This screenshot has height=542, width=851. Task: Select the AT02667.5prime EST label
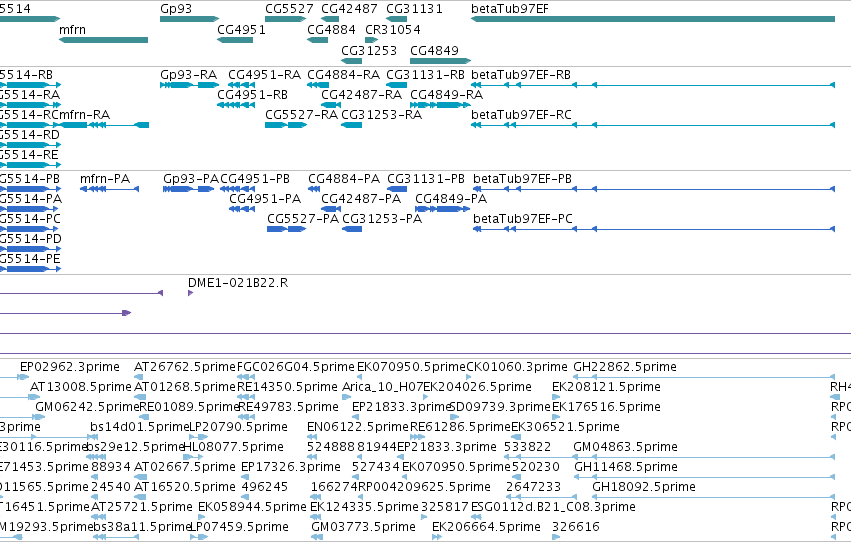point(185,467)
